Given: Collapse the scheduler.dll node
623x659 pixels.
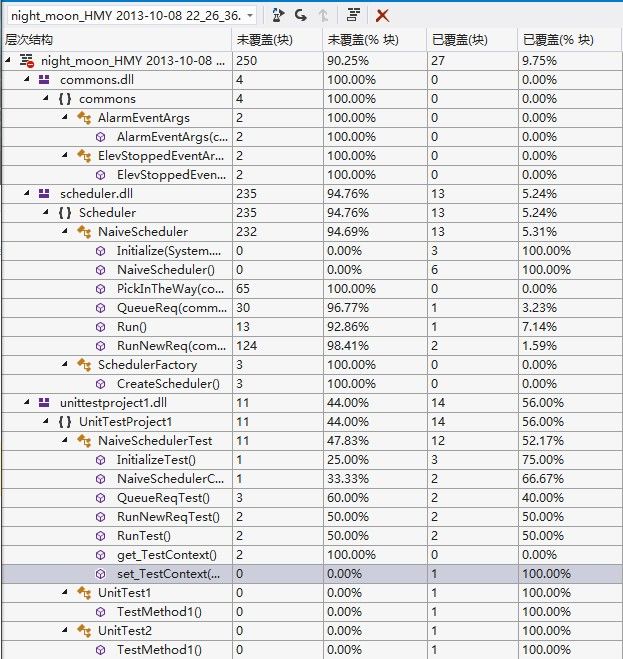Looking at the screenshot, I should point(27,193).
